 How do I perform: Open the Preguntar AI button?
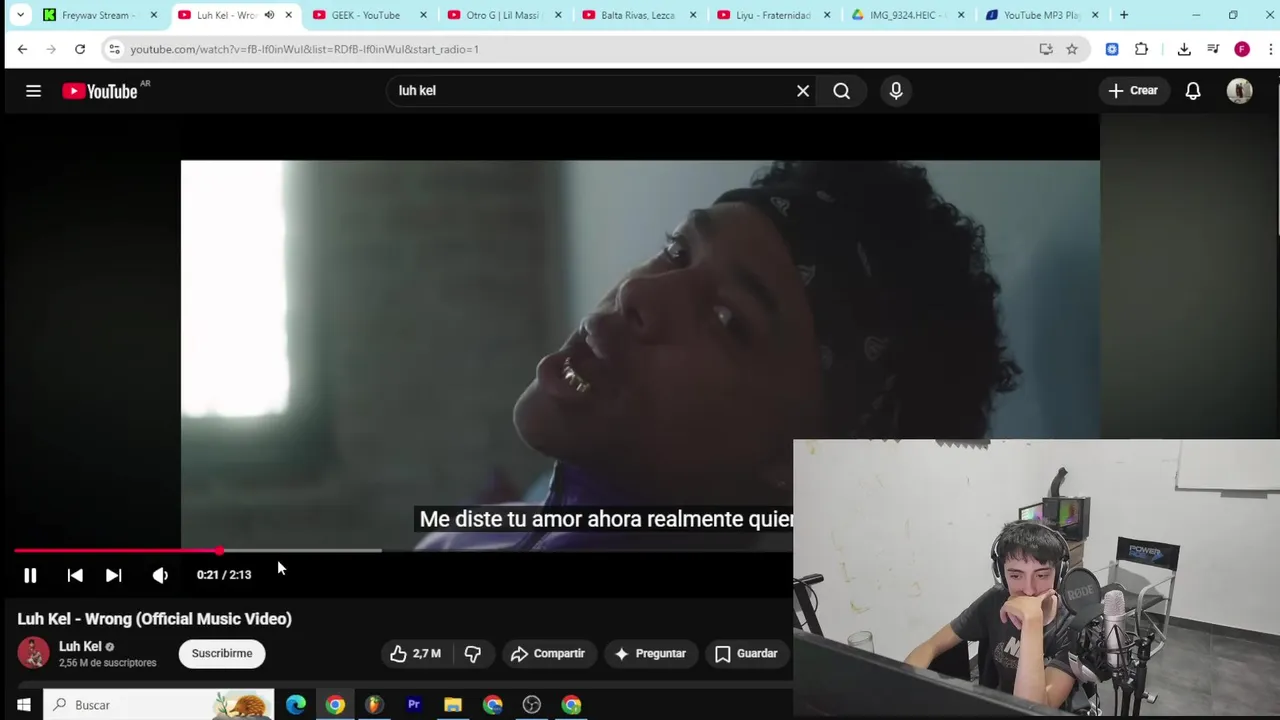pos(650,654)
